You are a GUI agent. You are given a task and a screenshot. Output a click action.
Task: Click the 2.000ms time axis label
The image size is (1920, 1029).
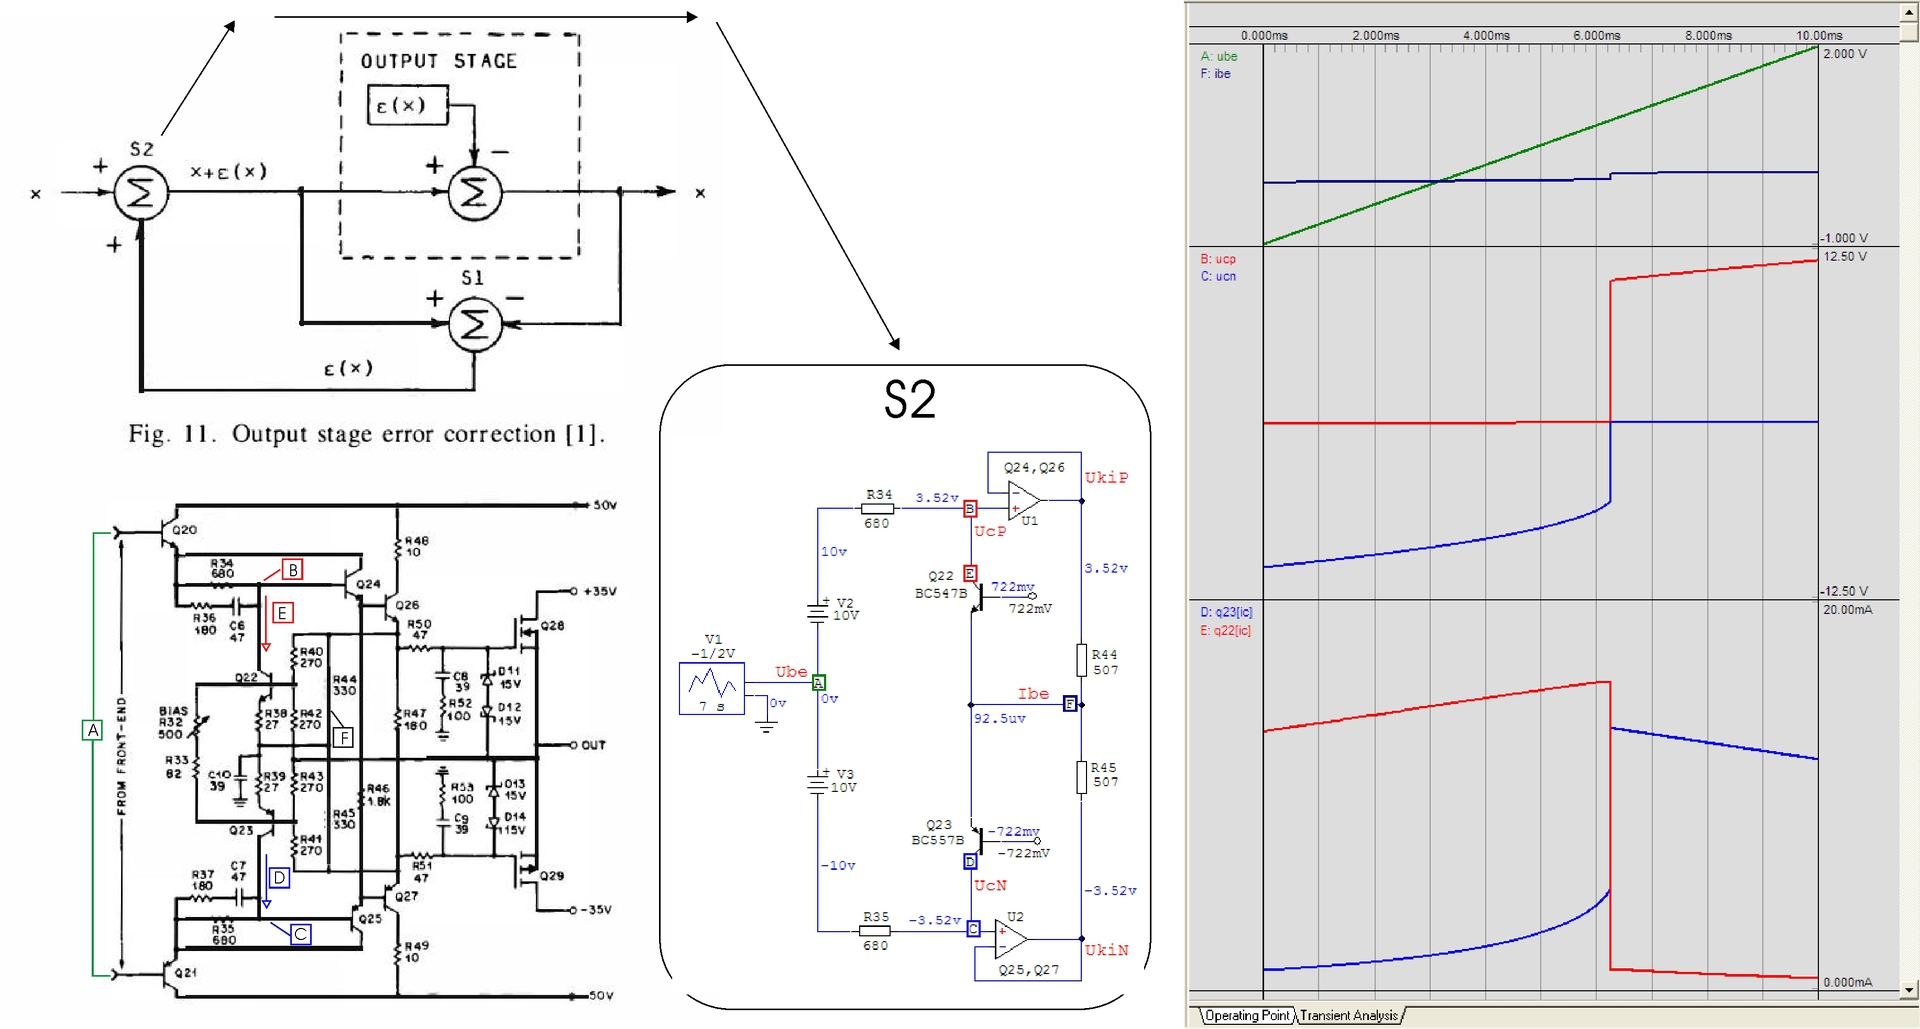1376,36
